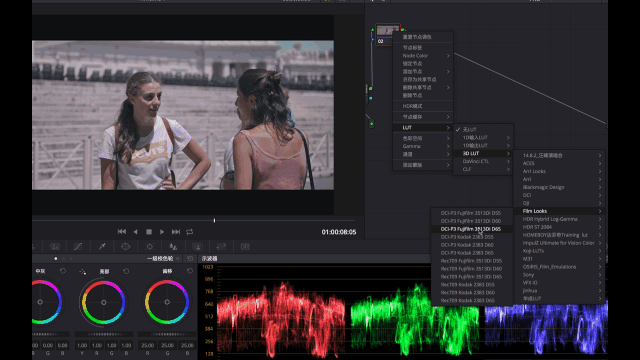The width and height of the screenshot is (640, 360).
Task: Click the gain master jog slider
Action: [104, 334]
